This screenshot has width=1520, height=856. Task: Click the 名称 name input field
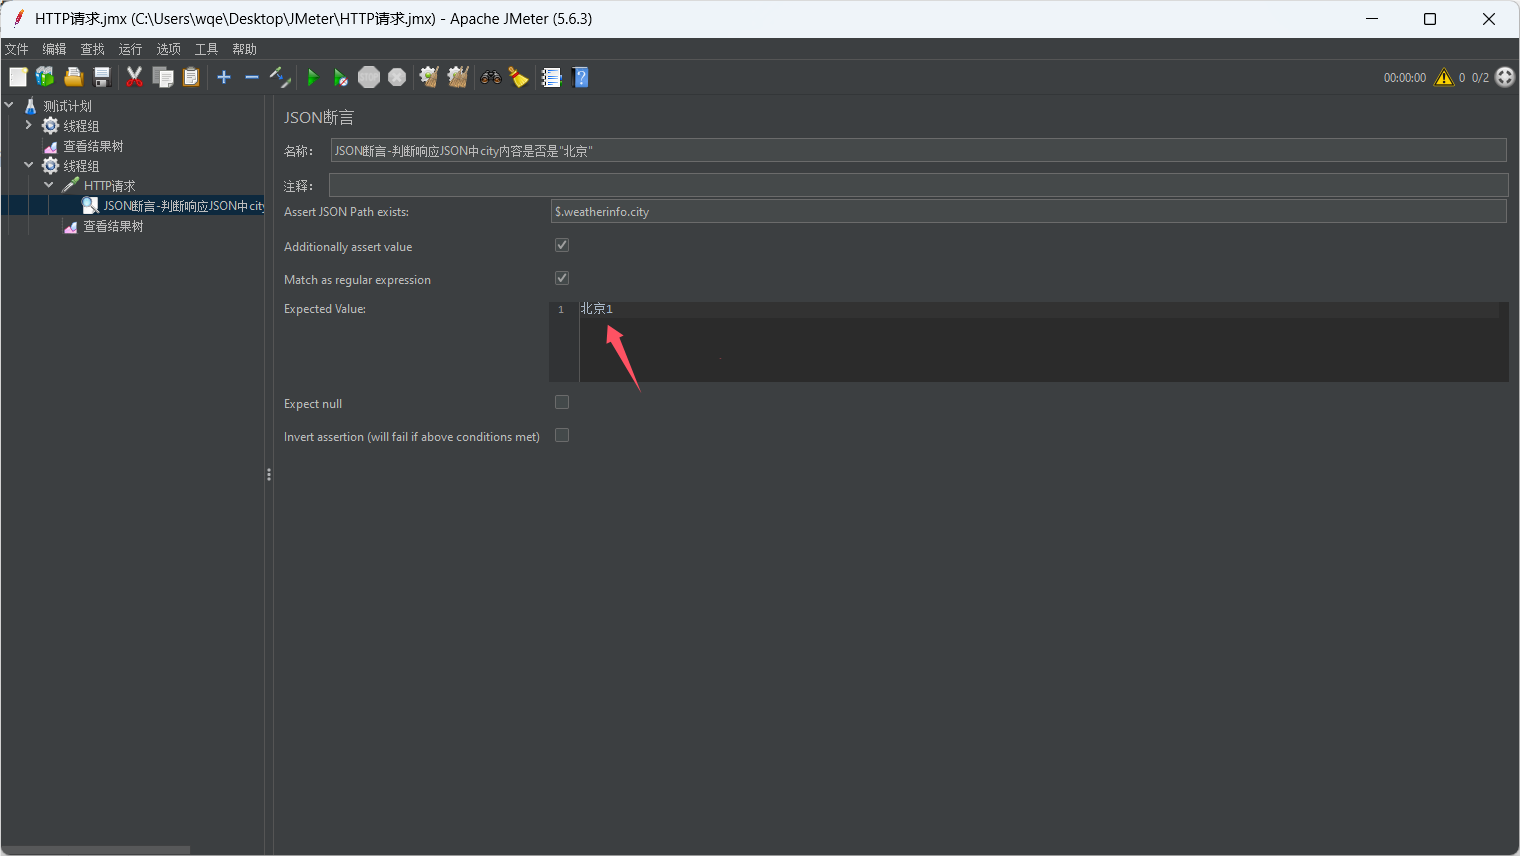point(918,150)
